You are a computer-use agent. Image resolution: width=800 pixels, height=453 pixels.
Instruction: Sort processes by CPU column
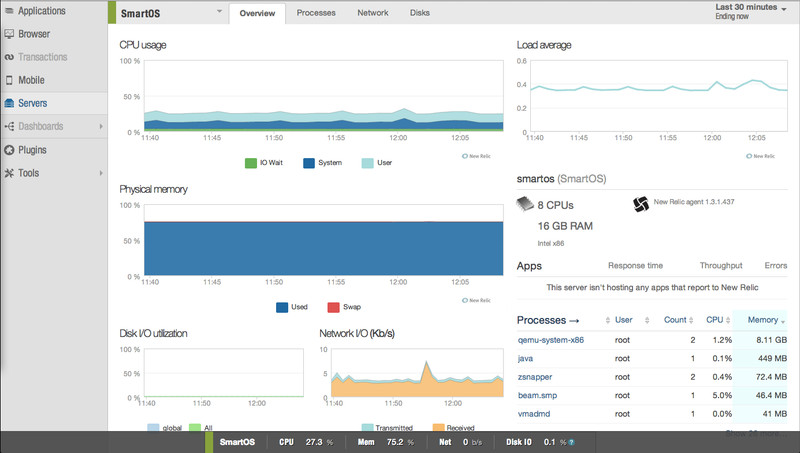tap(714, 320)
